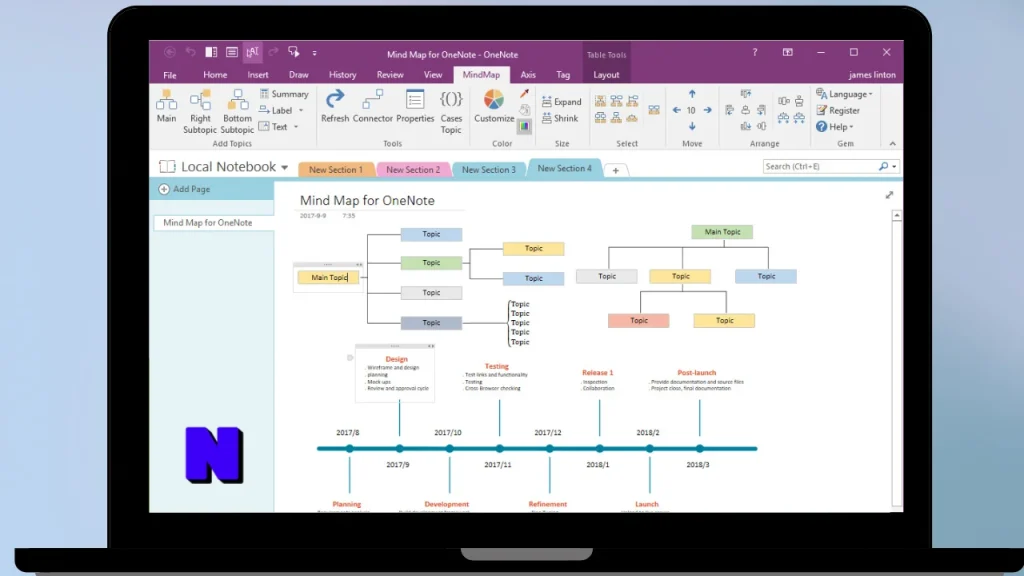Move topic left with the left arrow
The height and width of the screenshot is (576, 1024).
(x=677, y=110)
